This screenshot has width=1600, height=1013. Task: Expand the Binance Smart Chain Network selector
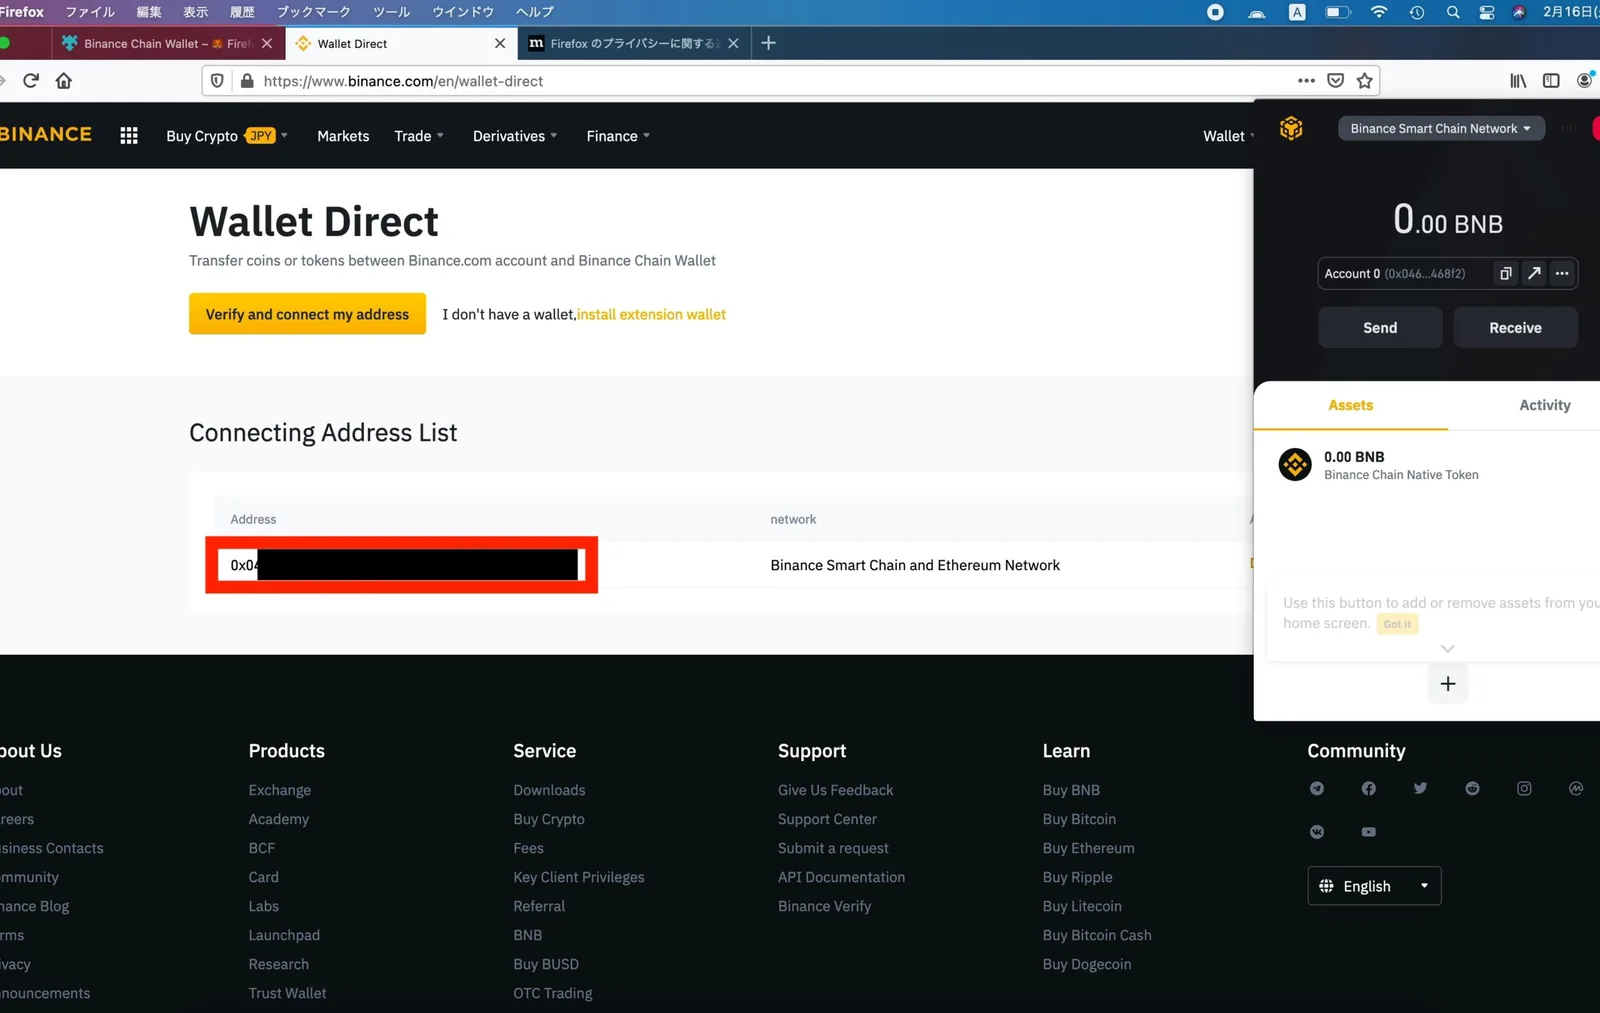coord(1440,128)
